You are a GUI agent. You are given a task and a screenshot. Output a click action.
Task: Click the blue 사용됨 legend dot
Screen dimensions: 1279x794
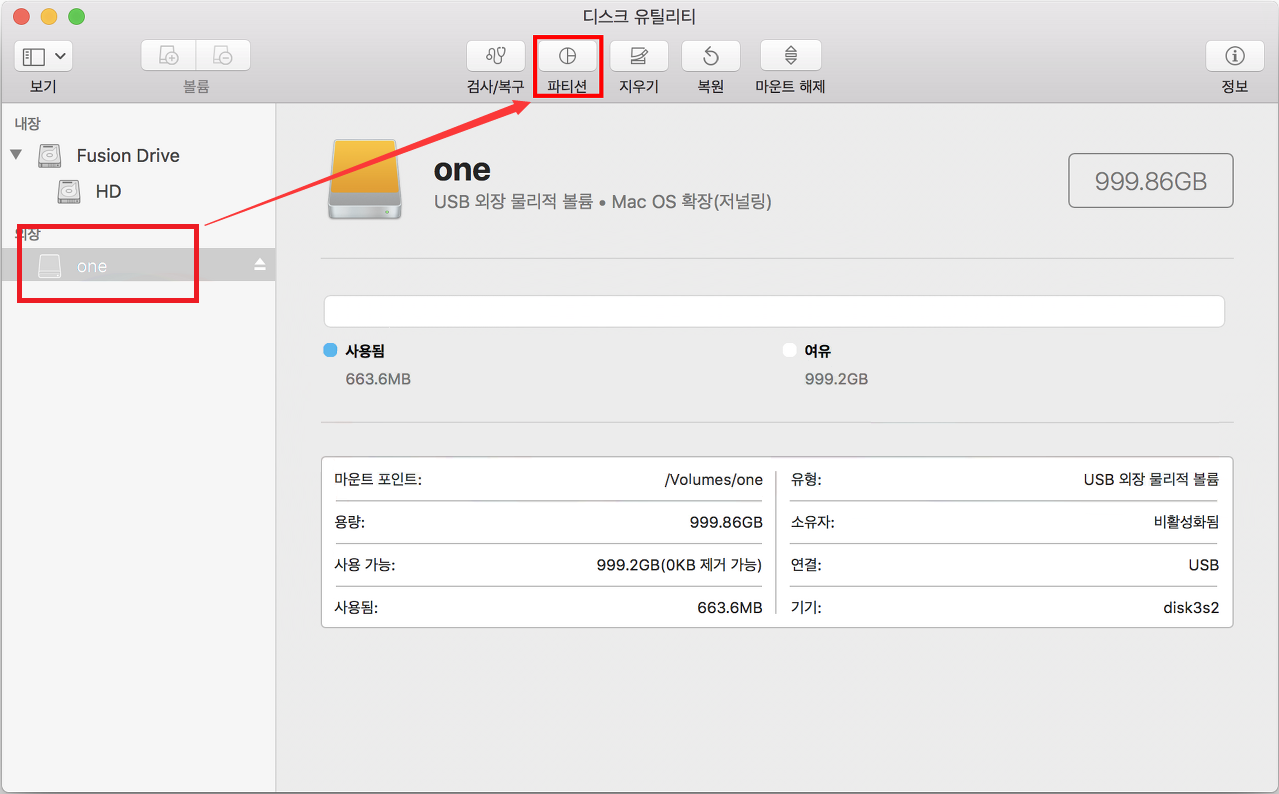click(x=330, y=351)
